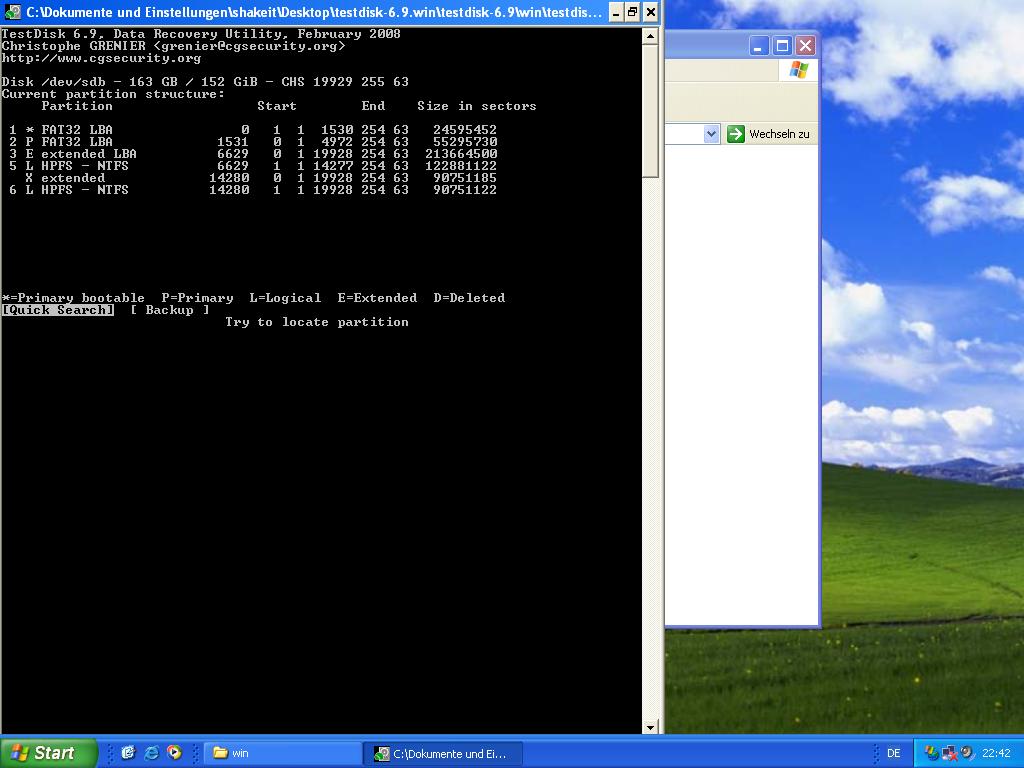Click the console vertical scrollbar thumb

(x=650, y=111)
